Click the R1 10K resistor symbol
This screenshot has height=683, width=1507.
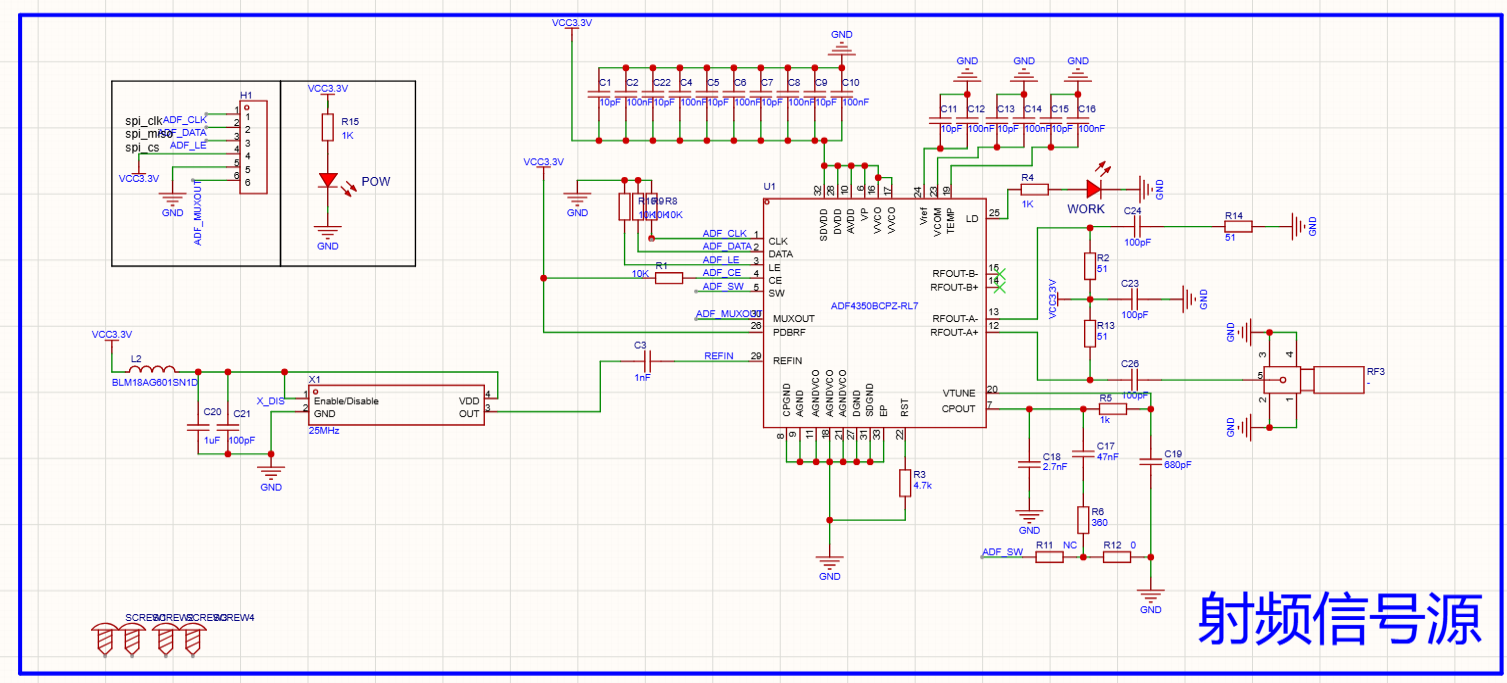[669, 278]
